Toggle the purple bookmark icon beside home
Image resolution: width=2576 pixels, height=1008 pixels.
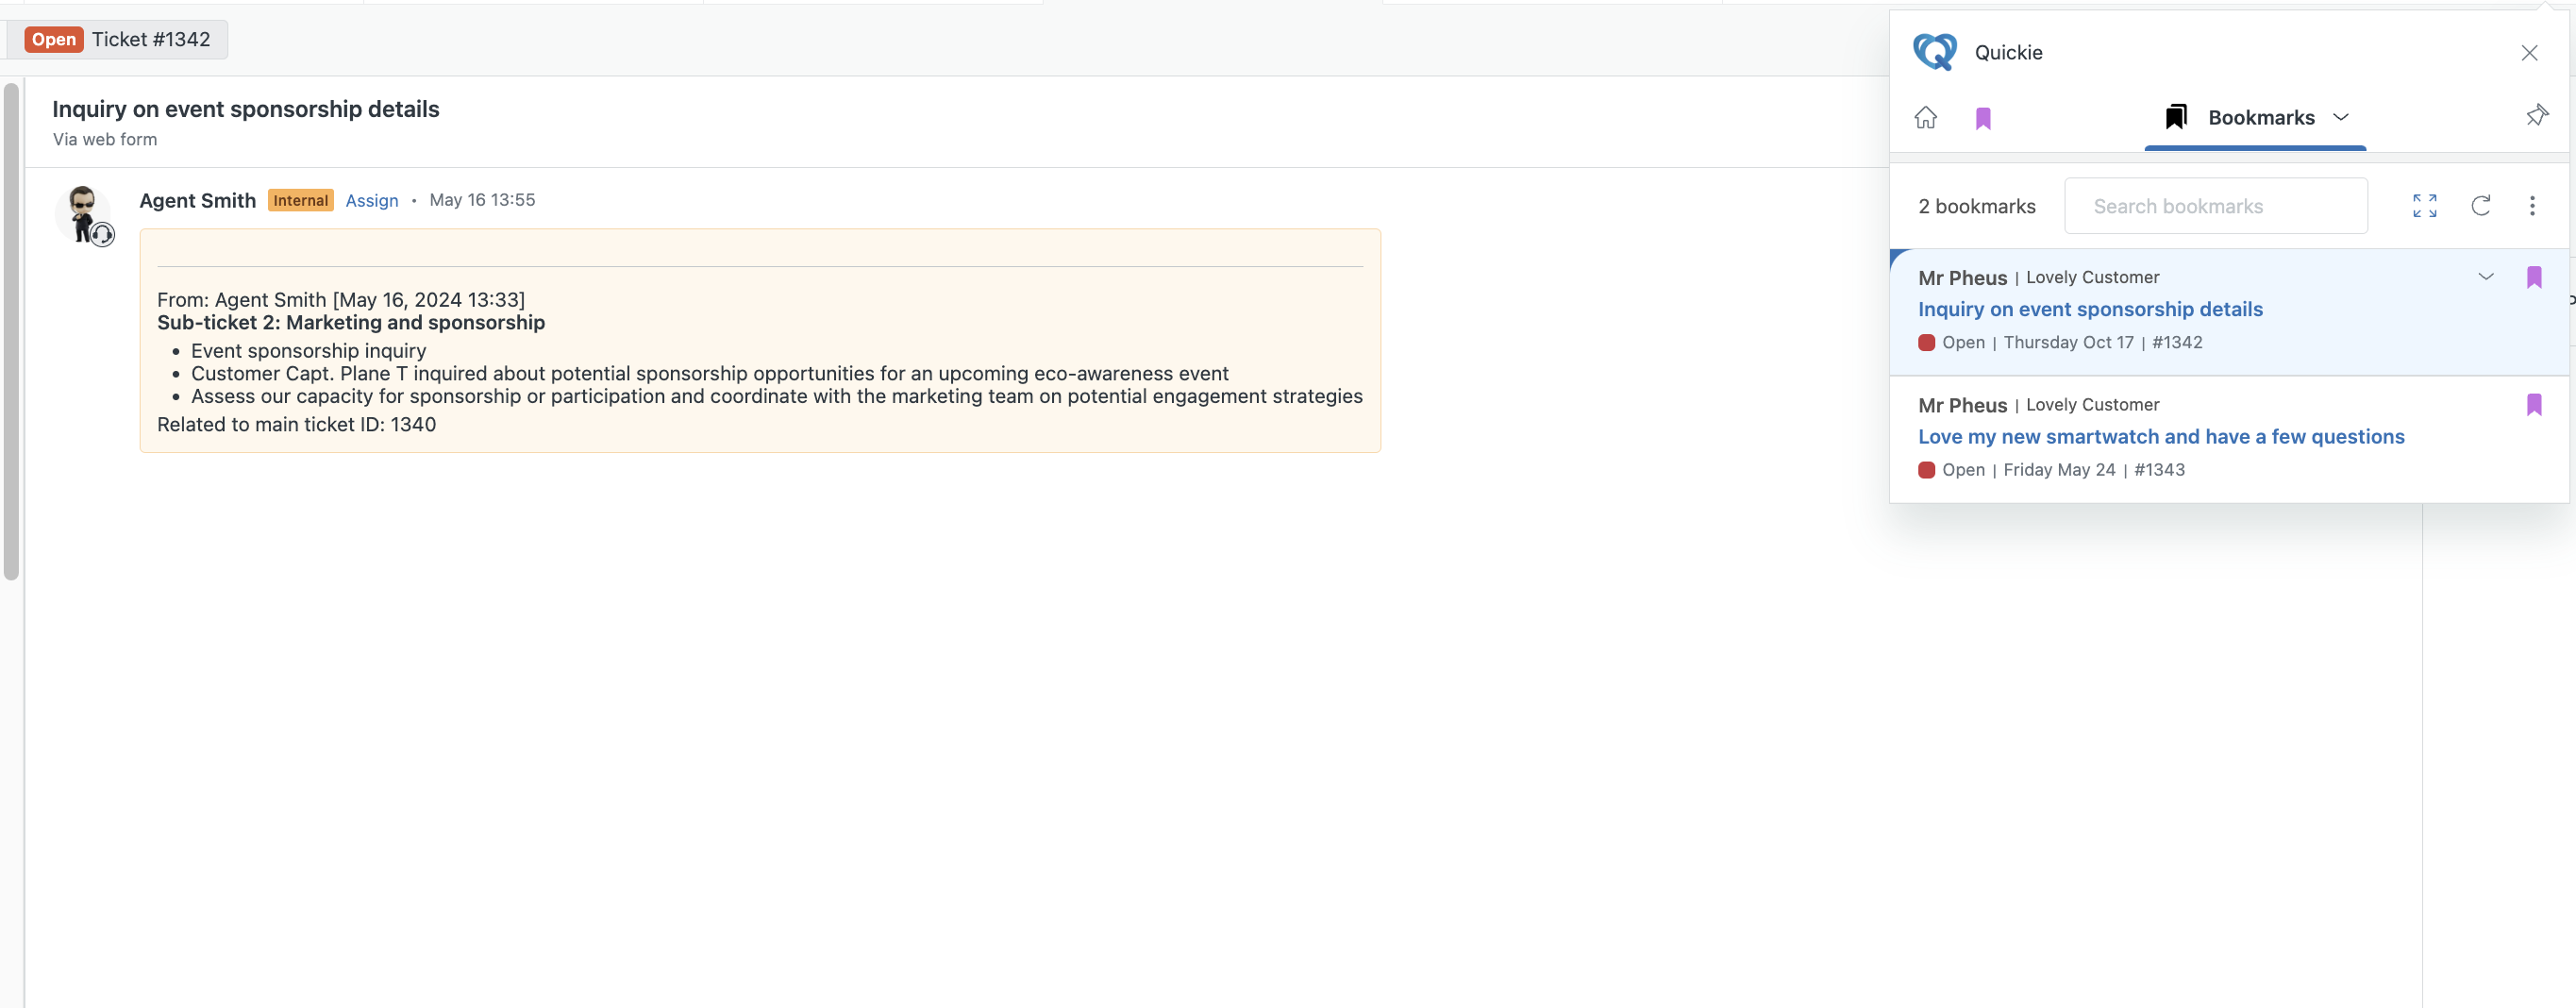click(1983, 119)
